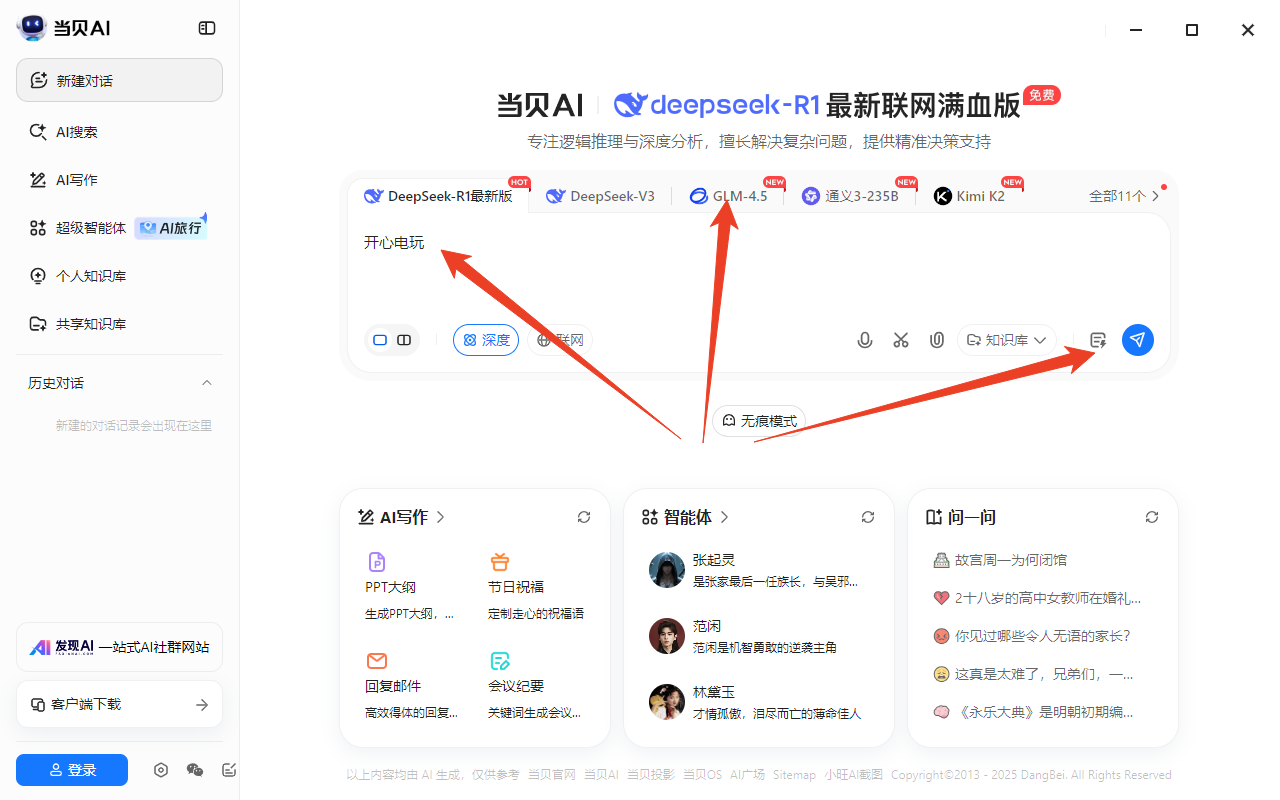Ask 这真是太难了，兄弟们 question

tap(1033, 674)
